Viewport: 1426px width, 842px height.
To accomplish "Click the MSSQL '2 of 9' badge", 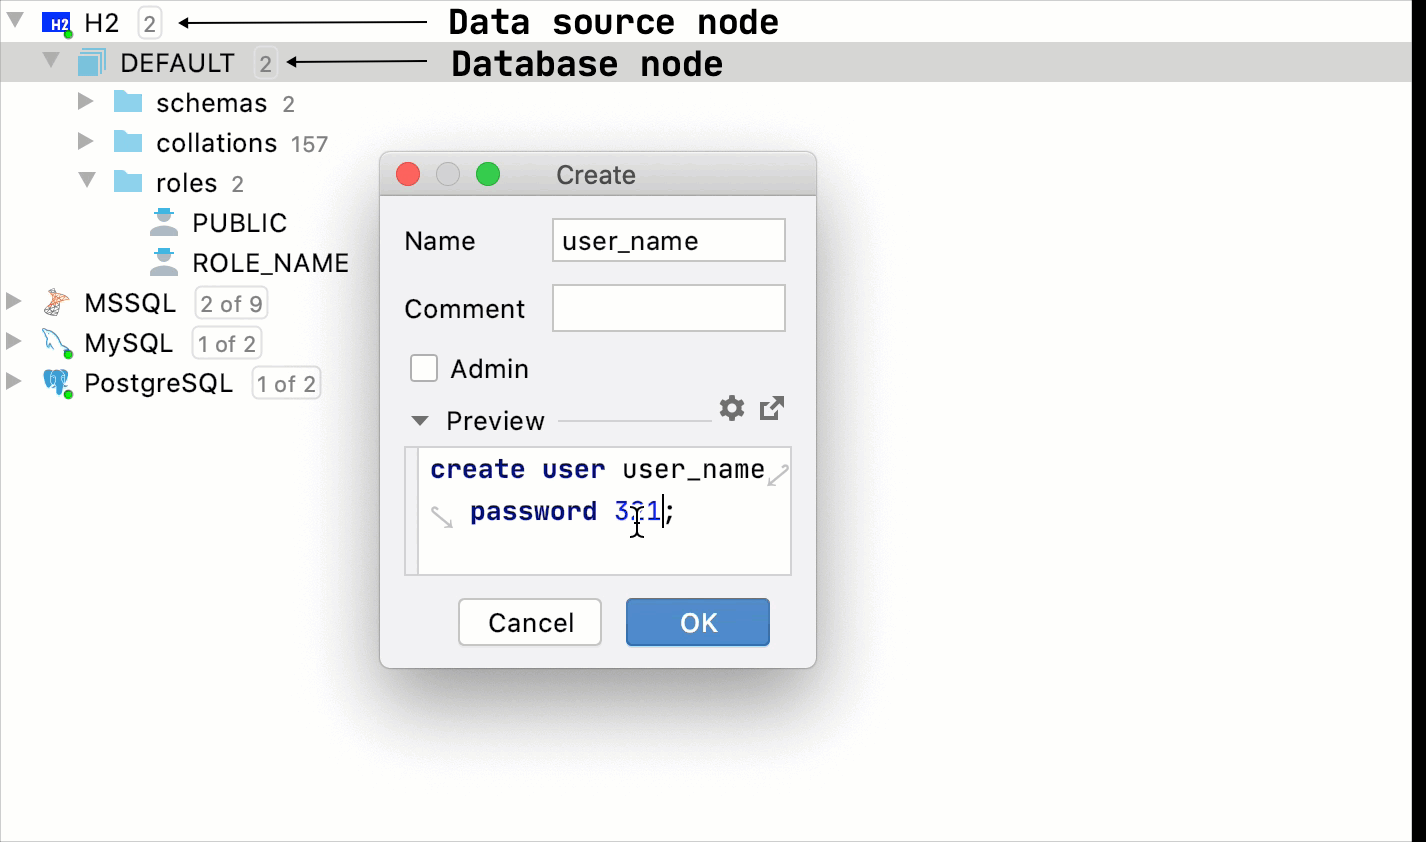I will (x=231, y=303).
